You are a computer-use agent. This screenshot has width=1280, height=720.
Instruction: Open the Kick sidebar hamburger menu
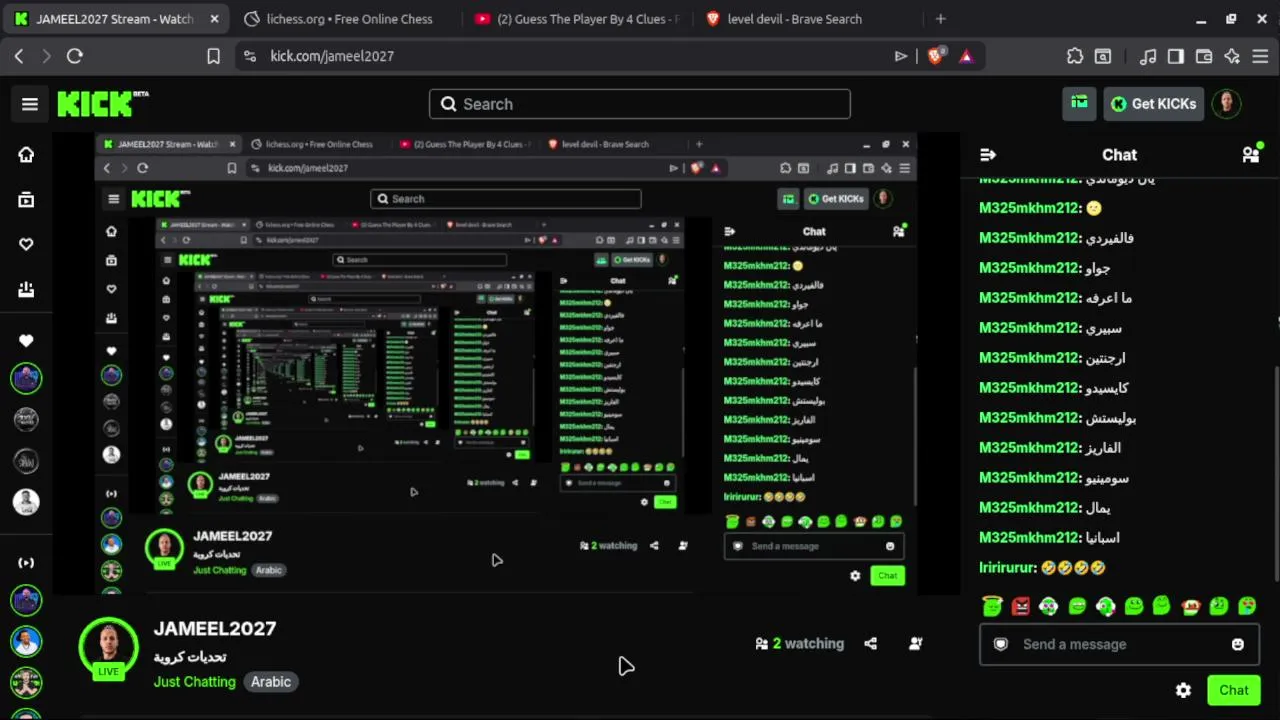tap(30, 104)
